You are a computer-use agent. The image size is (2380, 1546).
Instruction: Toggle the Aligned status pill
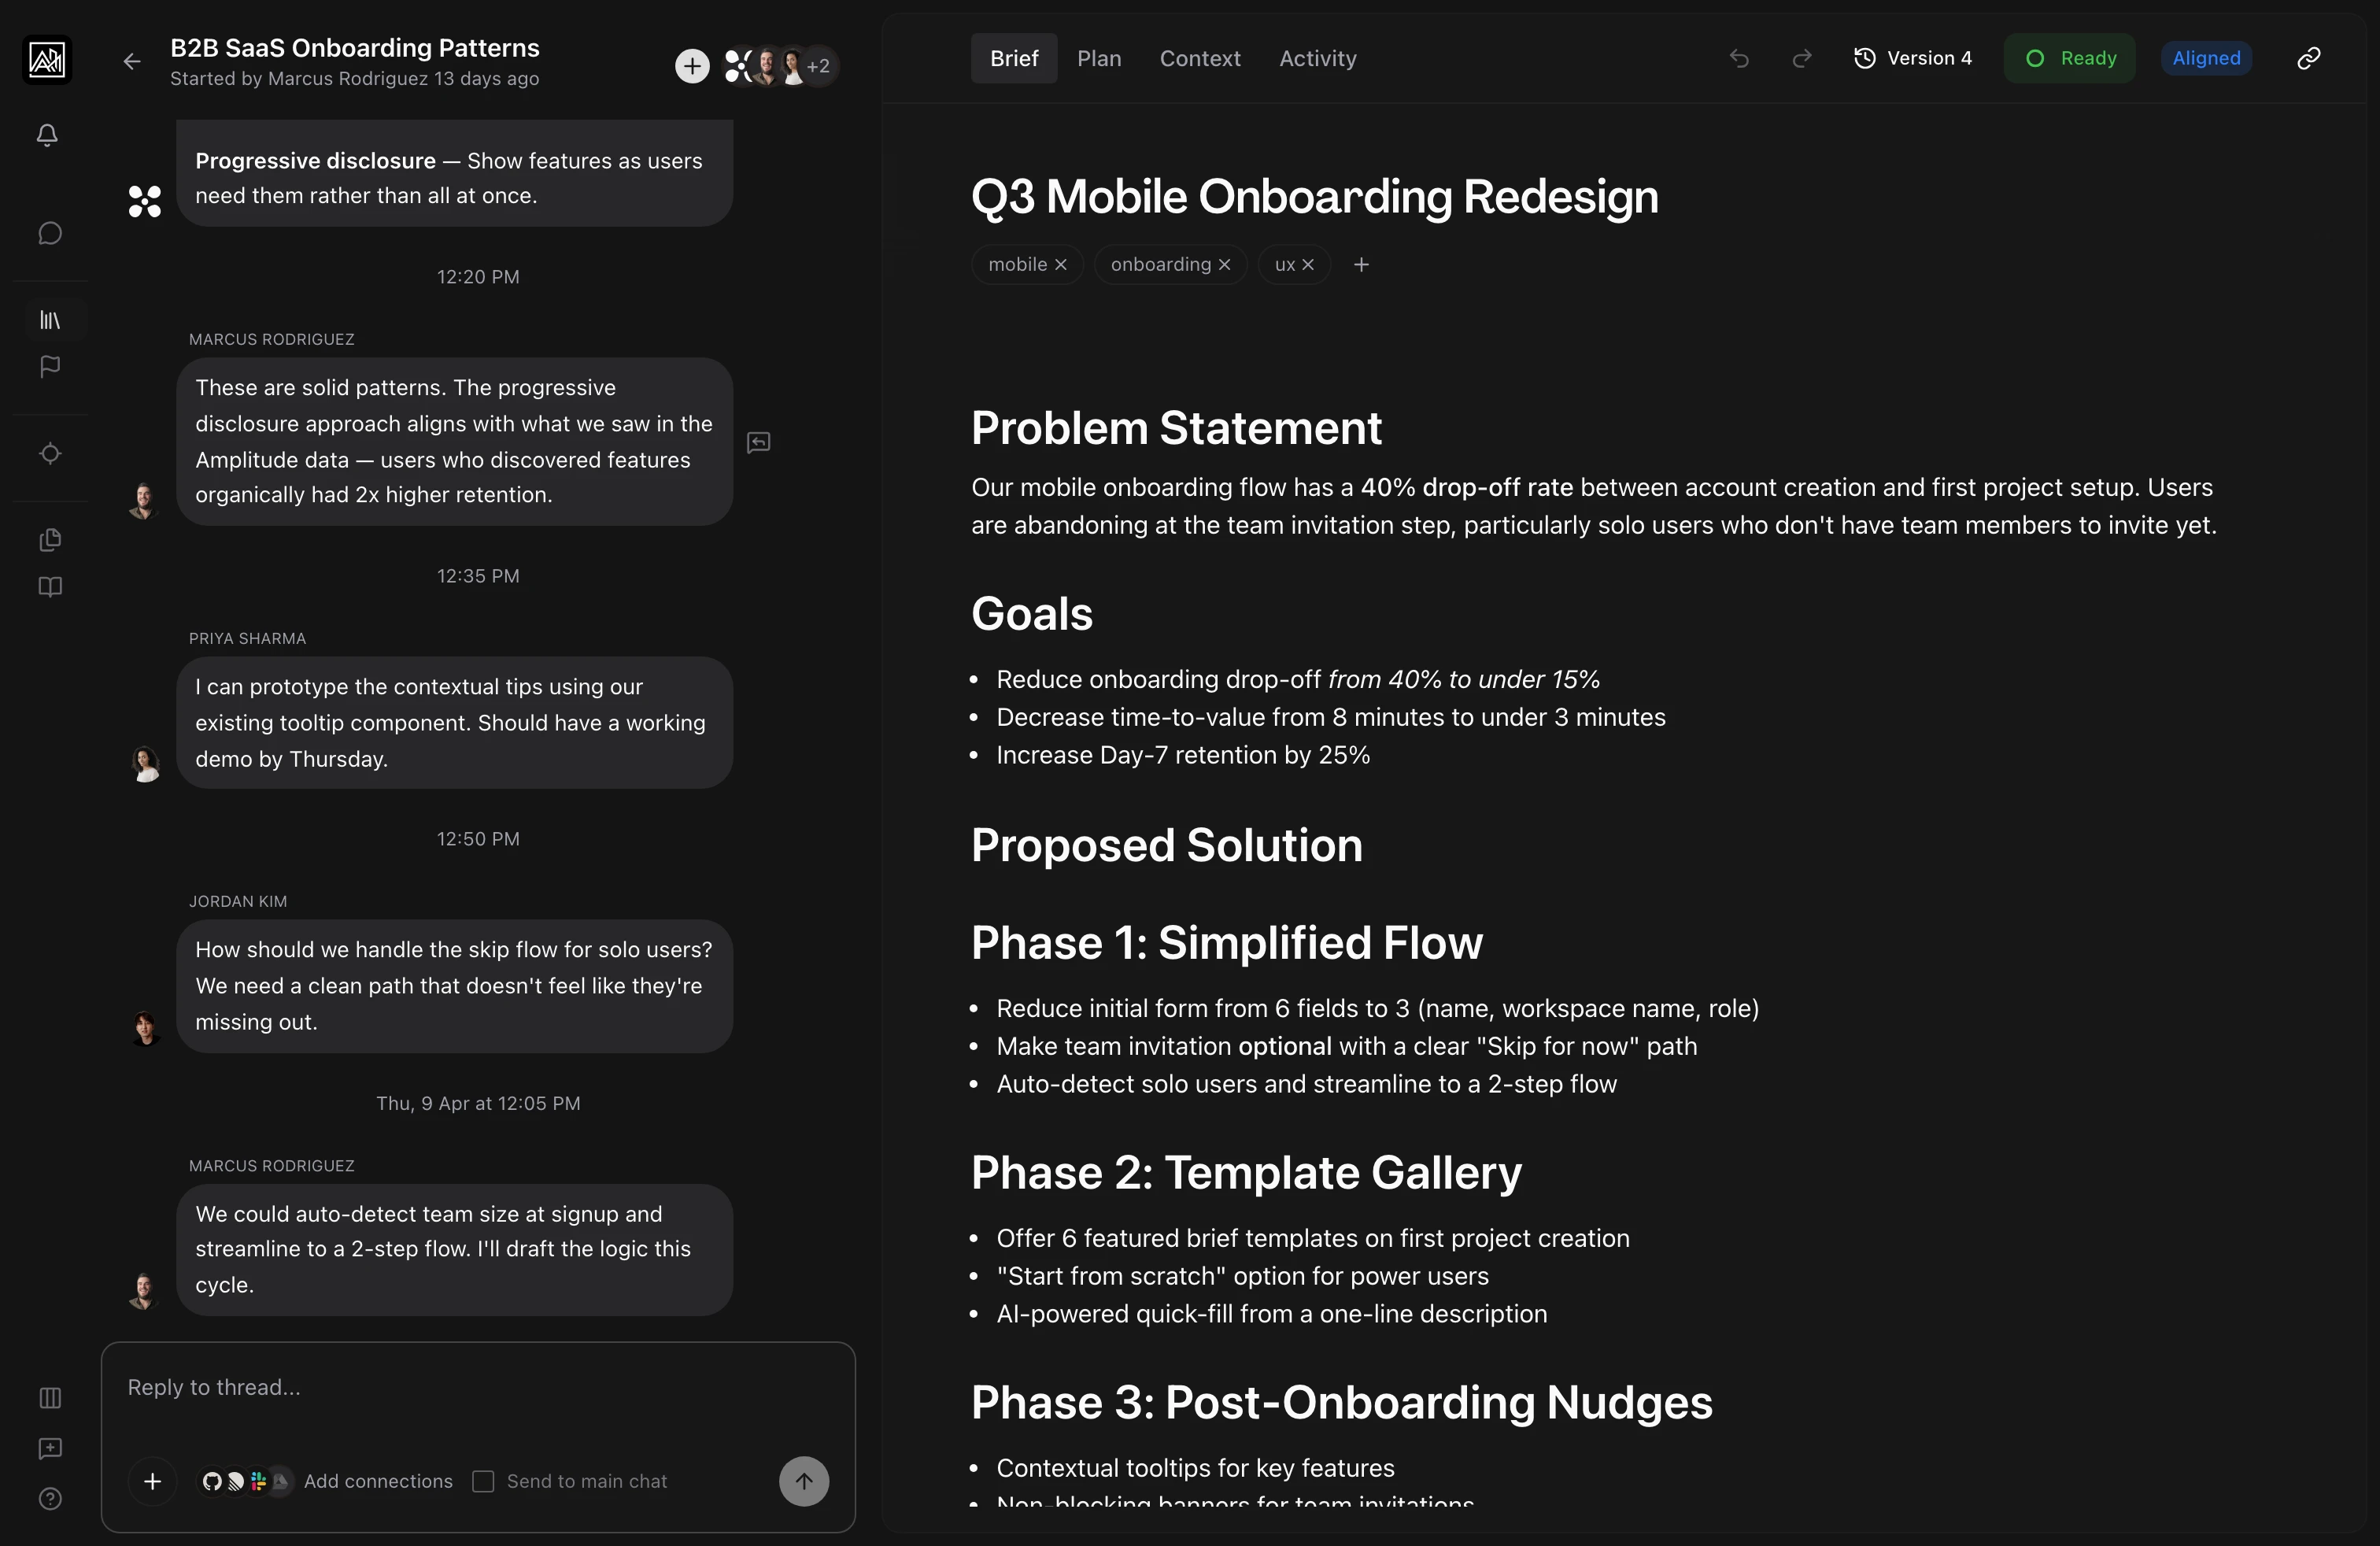click(x=2206, y=57)
